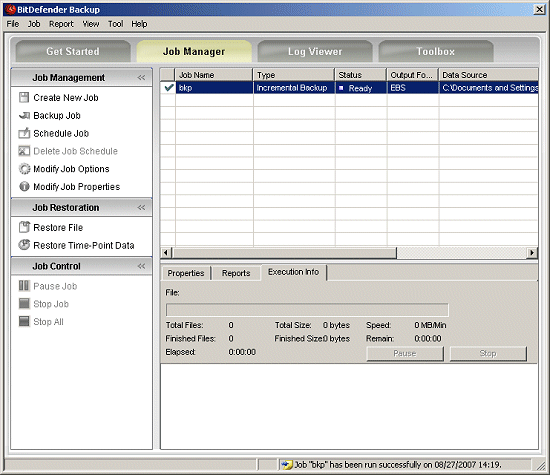The height and width of the screenshot is (475, 550).
Task: Open the Toolbox tab
Action: (436, 51)
